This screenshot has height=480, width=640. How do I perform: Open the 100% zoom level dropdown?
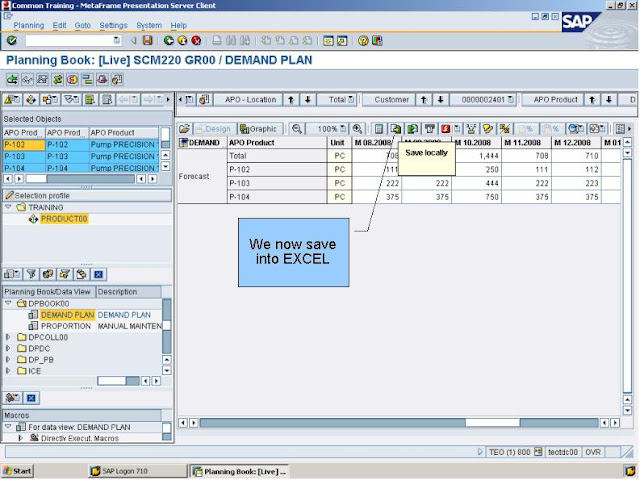click(x=343, y=129)
